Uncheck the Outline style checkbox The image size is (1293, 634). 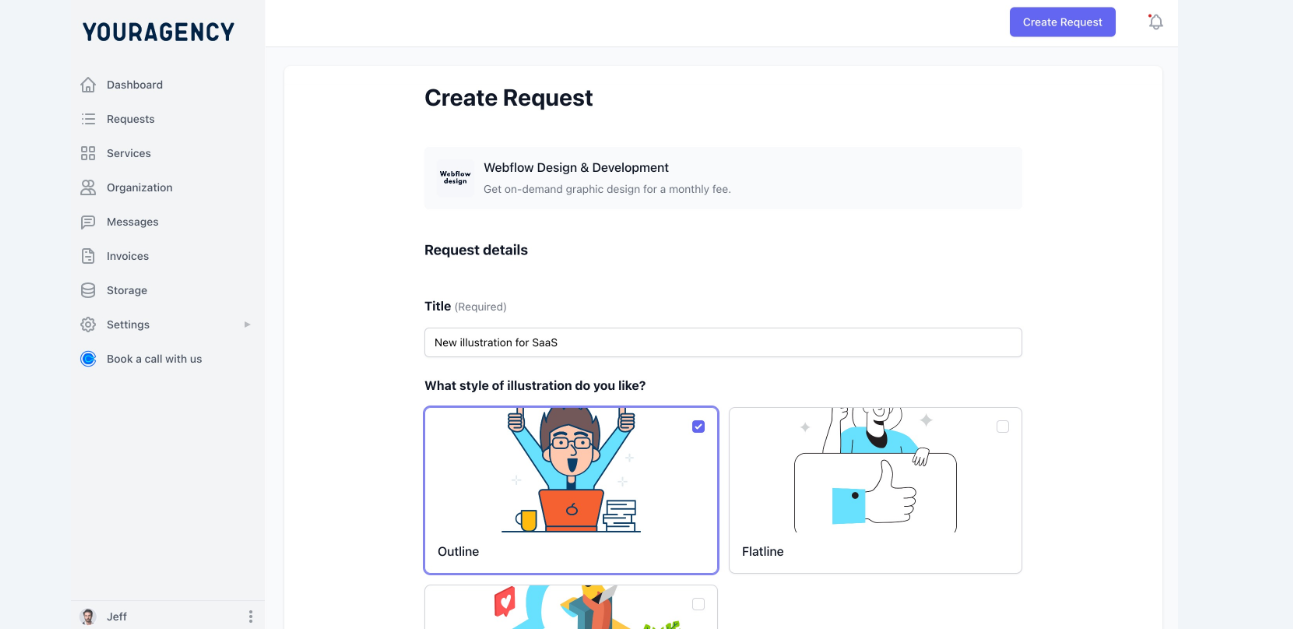pos(698,427)
